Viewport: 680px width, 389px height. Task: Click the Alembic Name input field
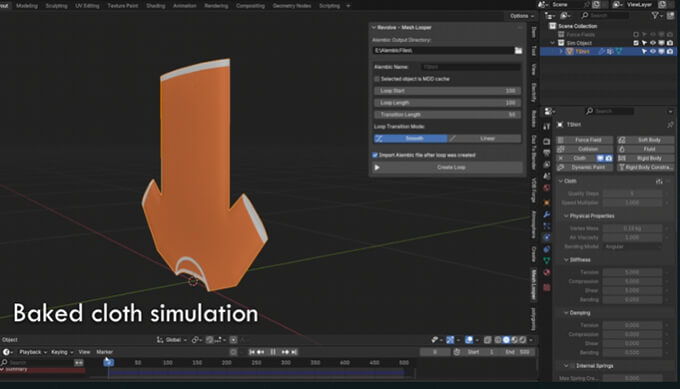(x=471, y=67)
